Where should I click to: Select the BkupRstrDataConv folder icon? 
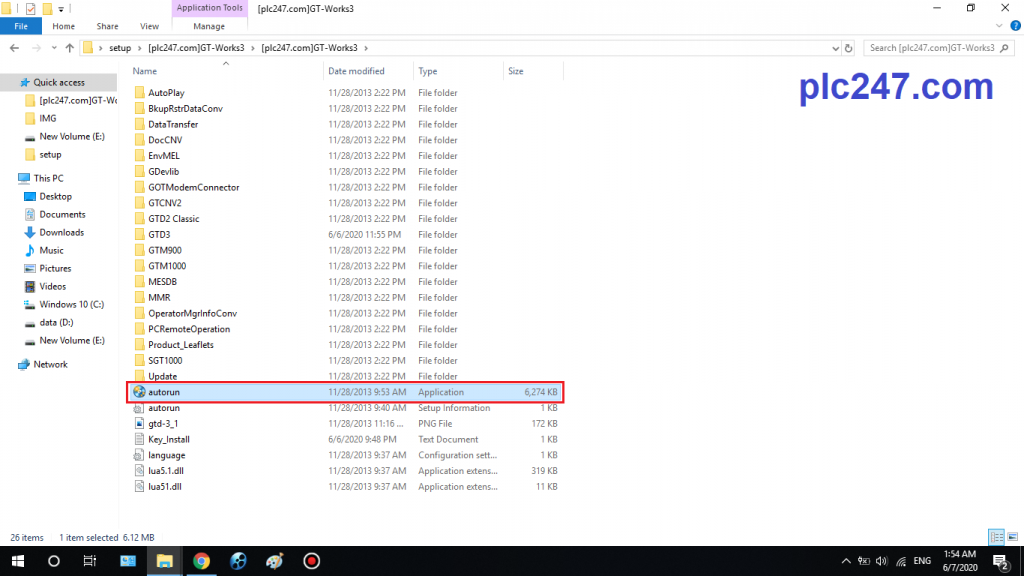[x=139, y=108]
